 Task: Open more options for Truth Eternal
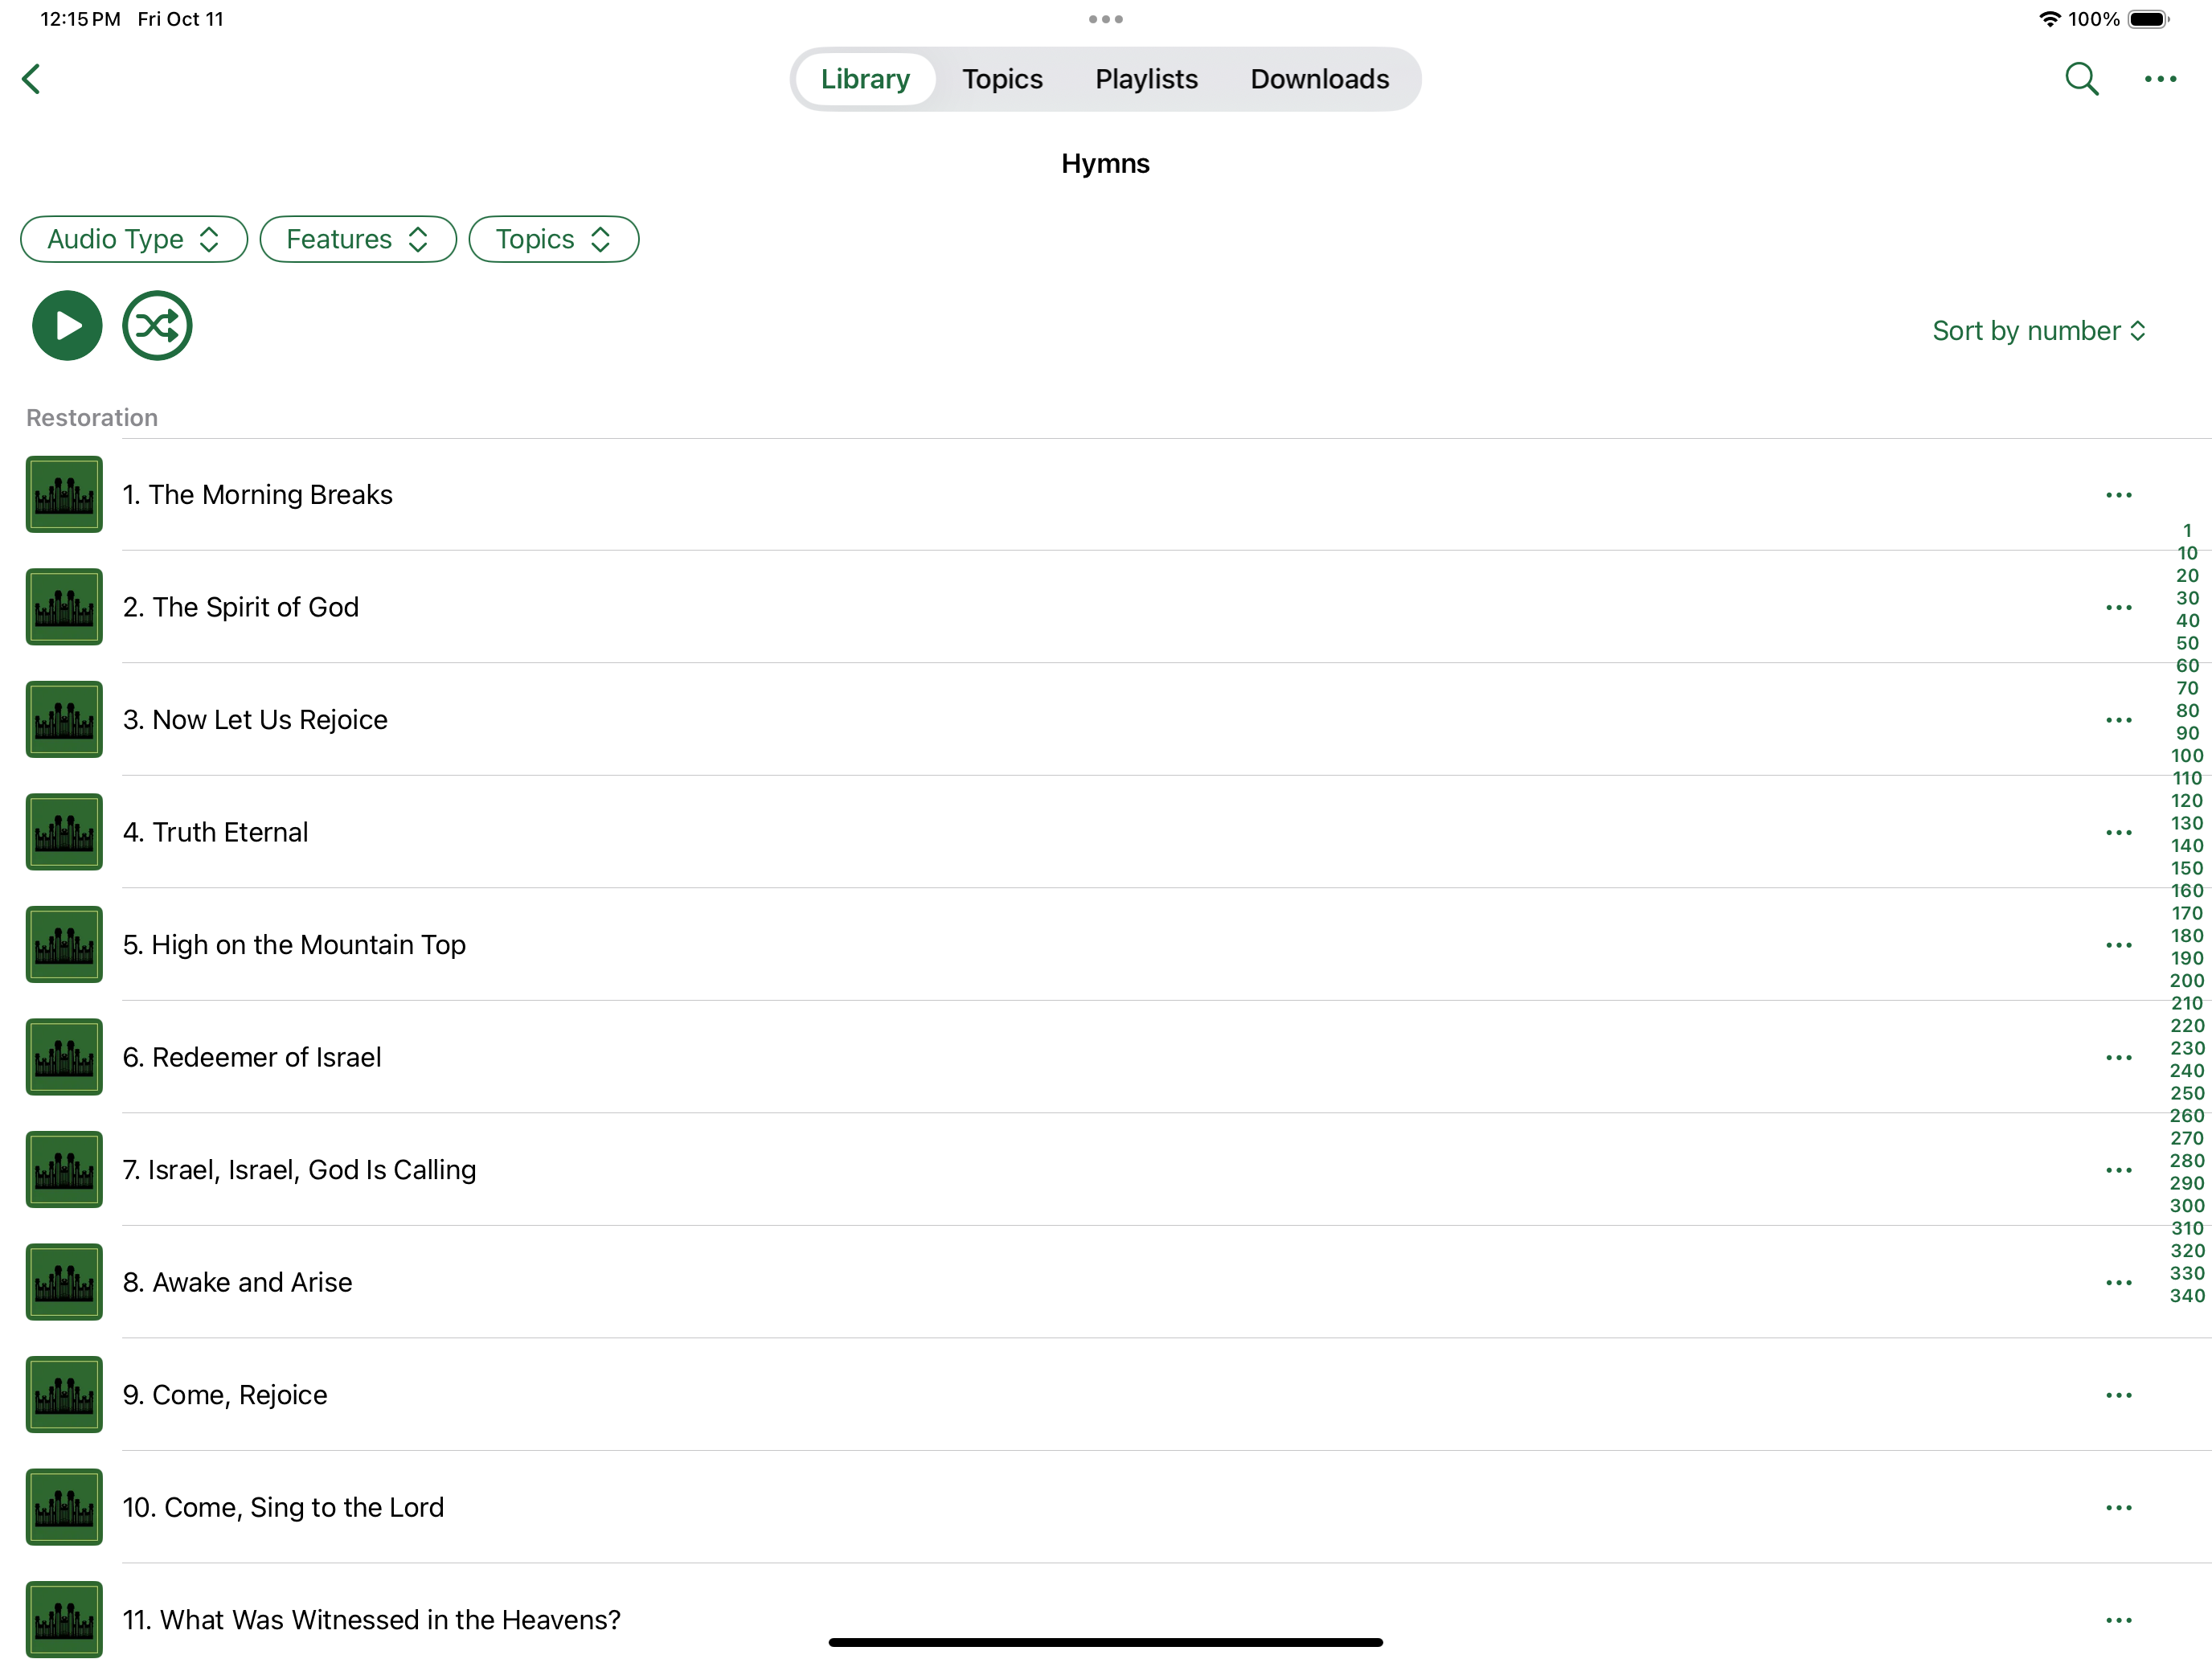(x=2118, y=833)
